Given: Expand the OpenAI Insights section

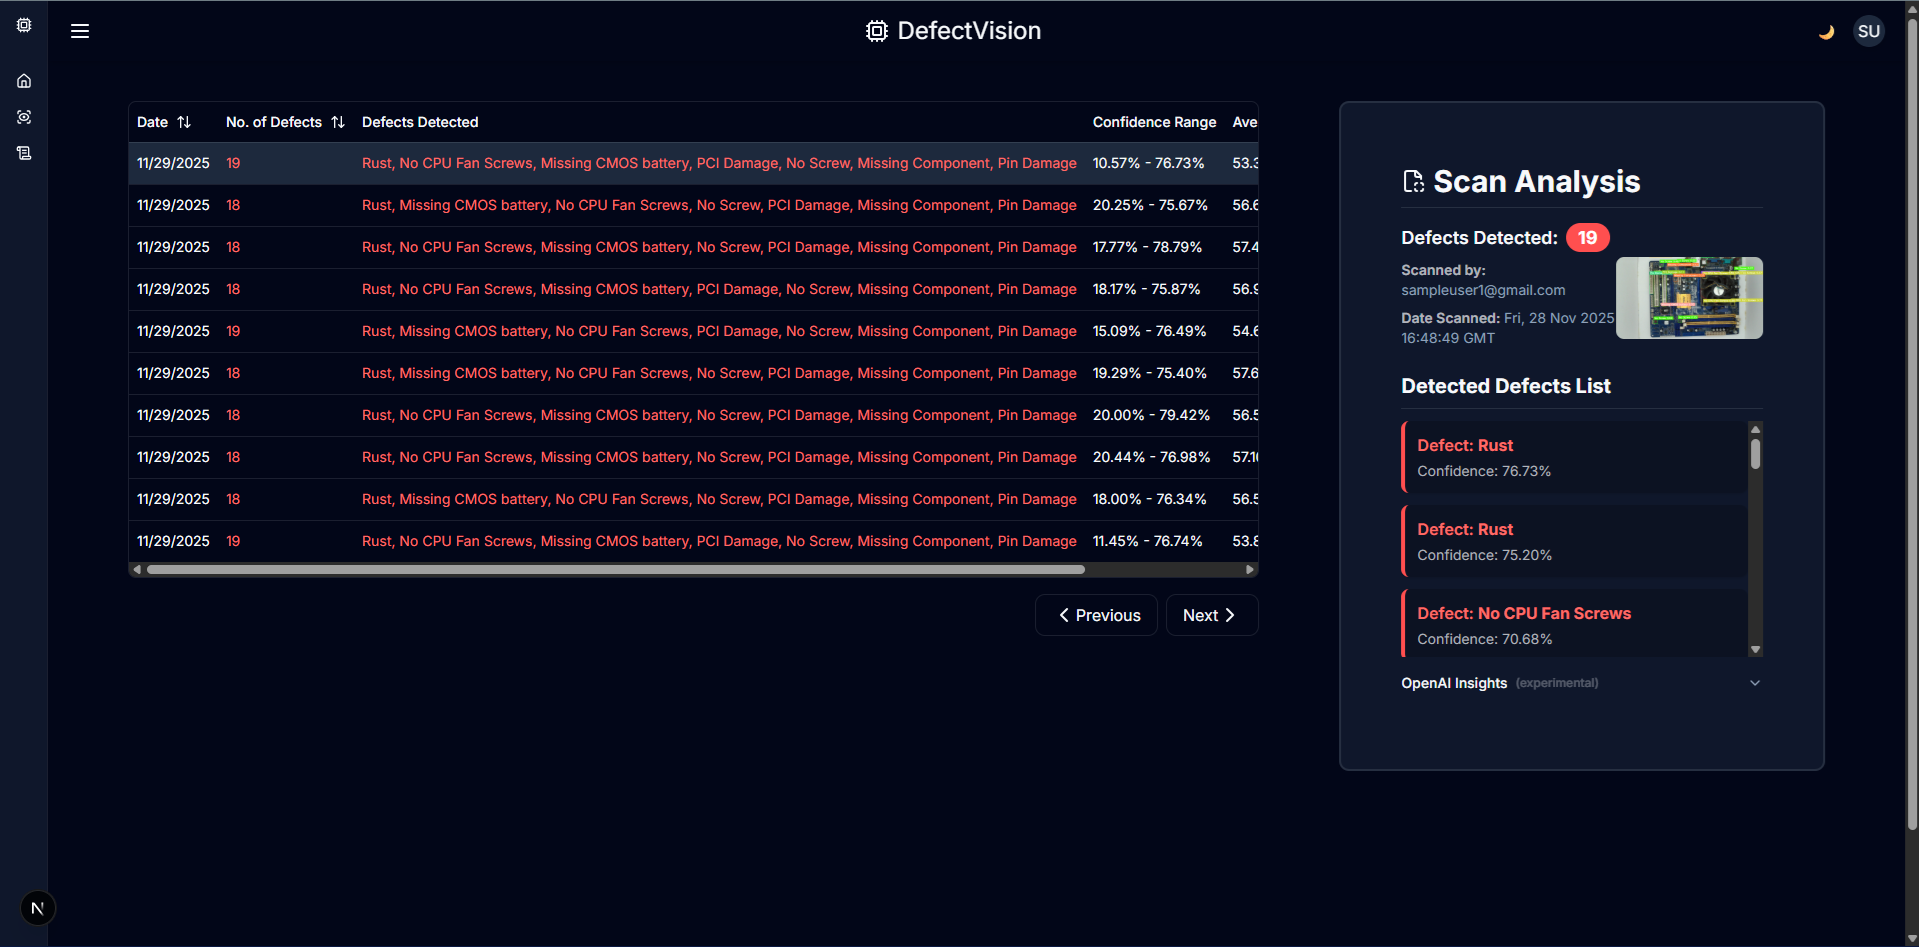Looking at the screenshot, I should pos(1581,683).
